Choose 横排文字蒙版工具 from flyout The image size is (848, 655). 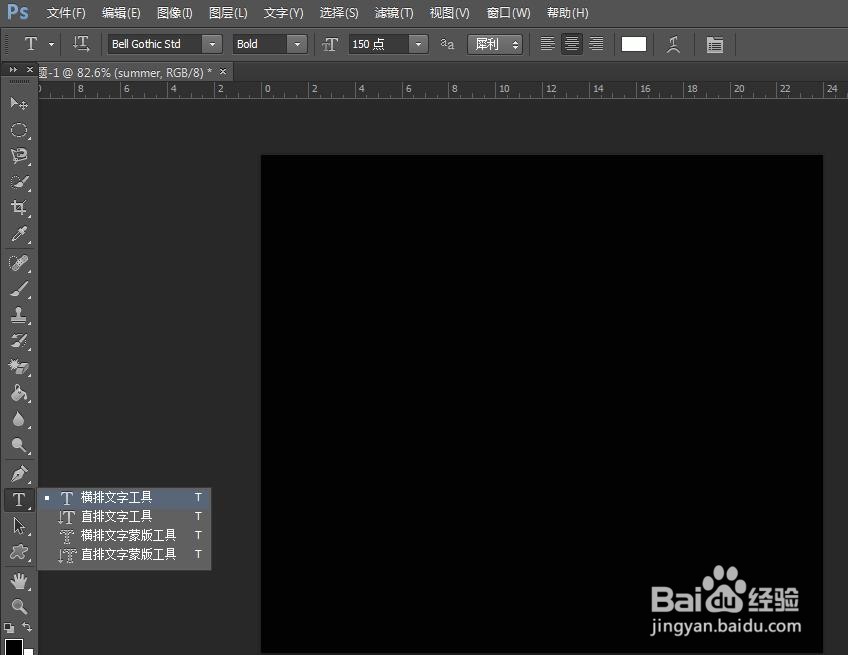124,535
